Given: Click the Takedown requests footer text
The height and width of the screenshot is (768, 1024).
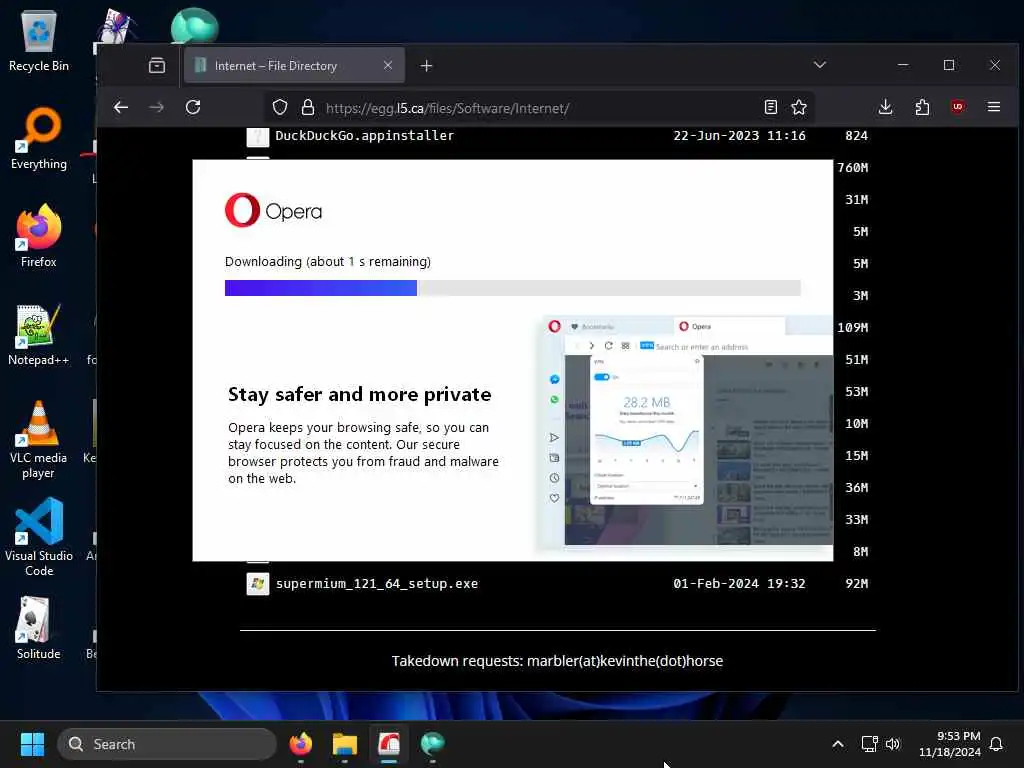Looking at the screenshot, I should tap(557, 661).
